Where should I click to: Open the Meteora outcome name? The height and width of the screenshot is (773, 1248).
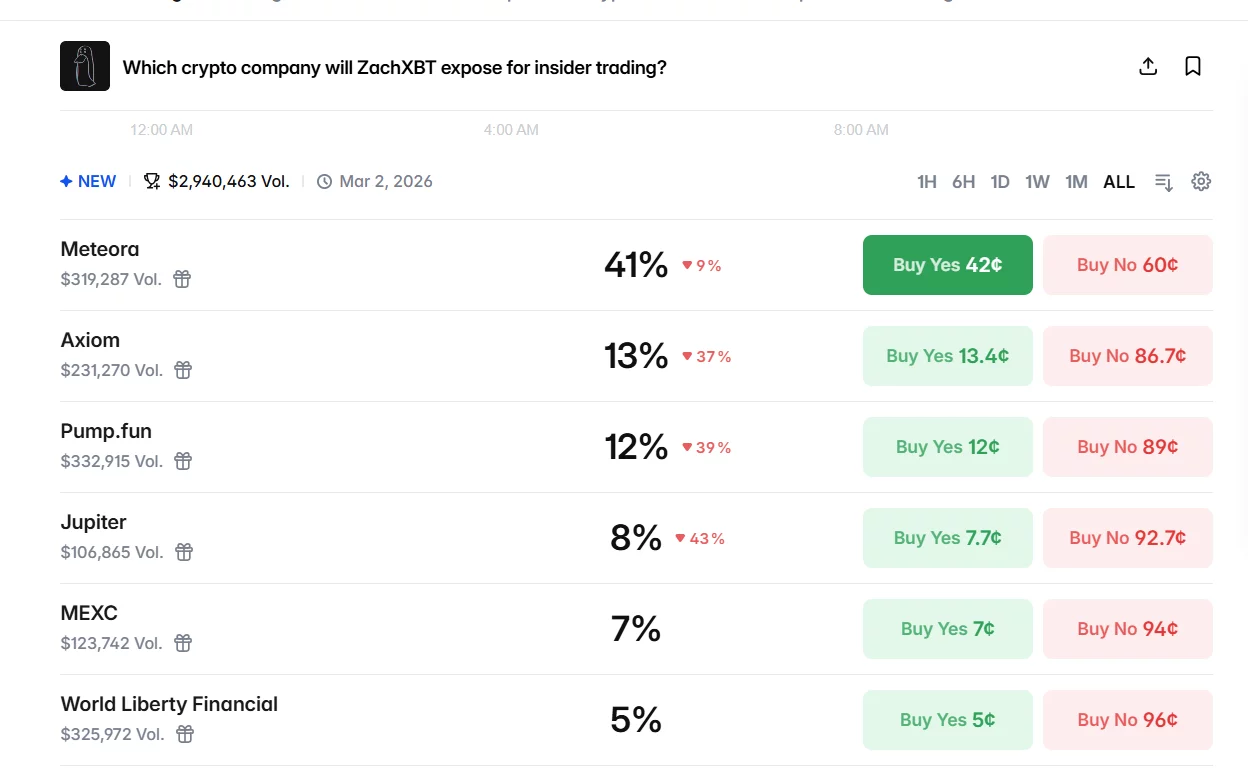coord(100,249)
